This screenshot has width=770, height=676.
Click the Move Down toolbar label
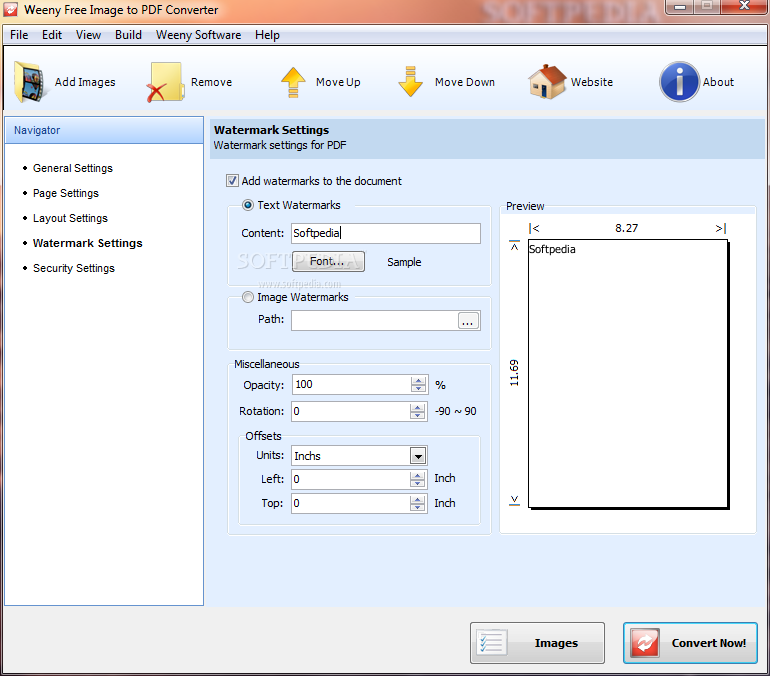pyautogui.click(x=465, y=82)
